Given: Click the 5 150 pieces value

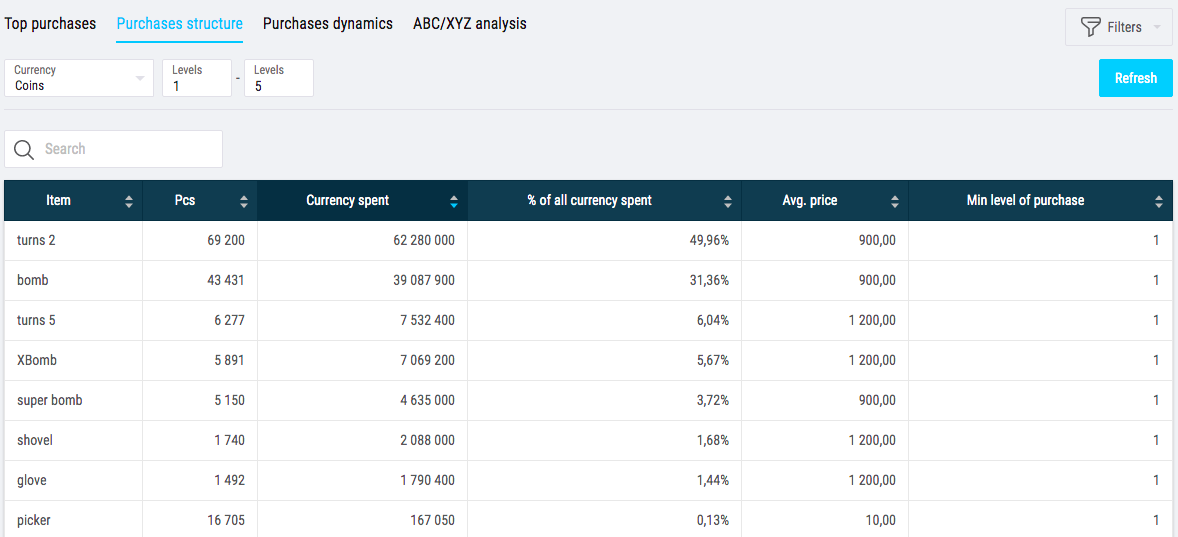Looking at the screenshot, I should click(x=228, y=400).
